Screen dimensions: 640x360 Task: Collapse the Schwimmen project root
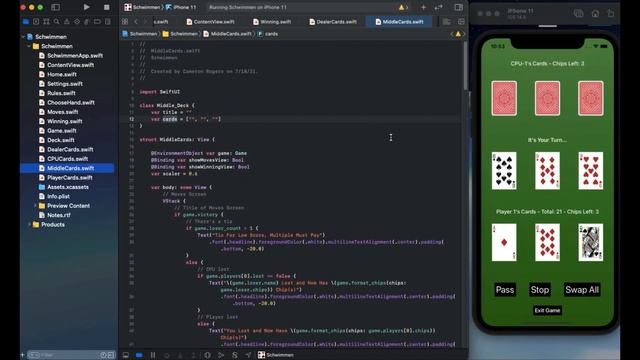coord(23,37)
